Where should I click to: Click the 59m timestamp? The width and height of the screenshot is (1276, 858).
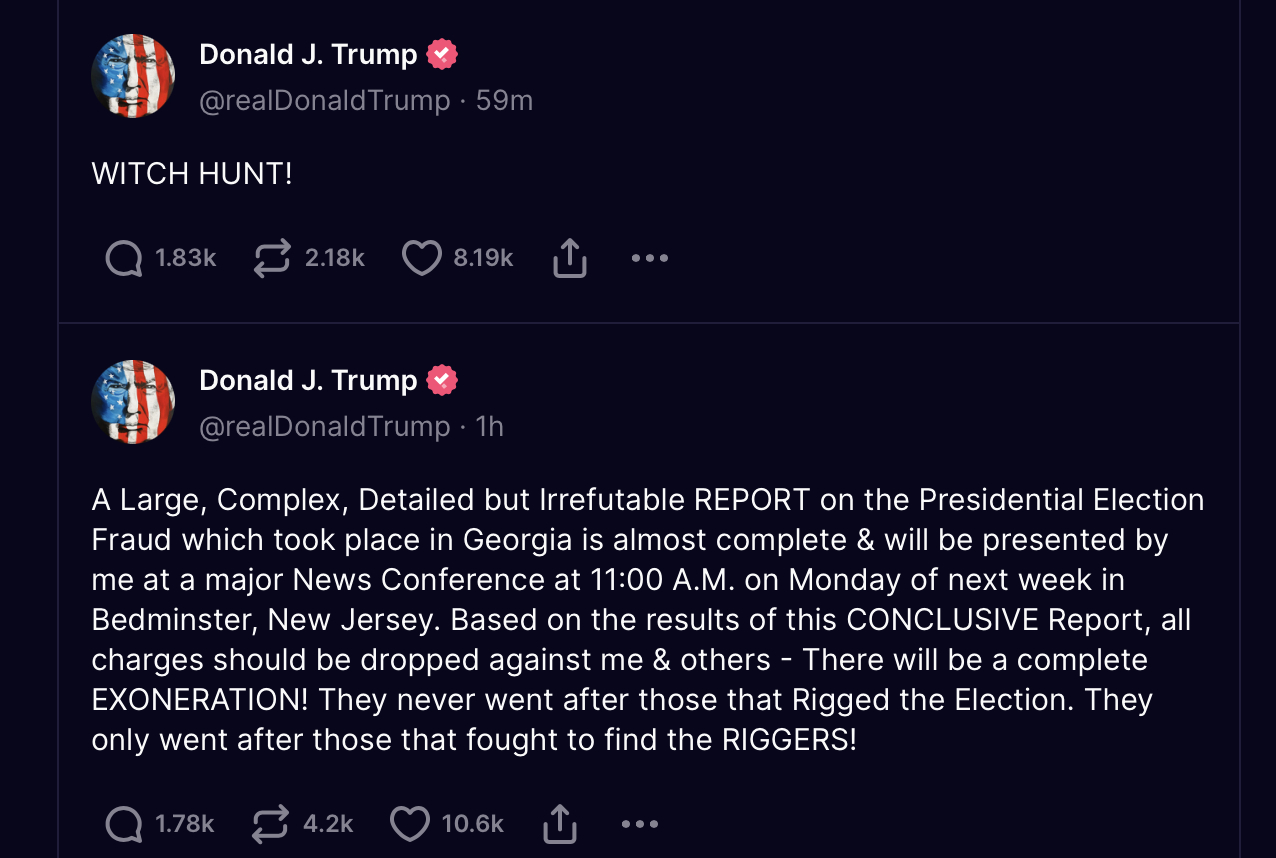click(504, 101)
